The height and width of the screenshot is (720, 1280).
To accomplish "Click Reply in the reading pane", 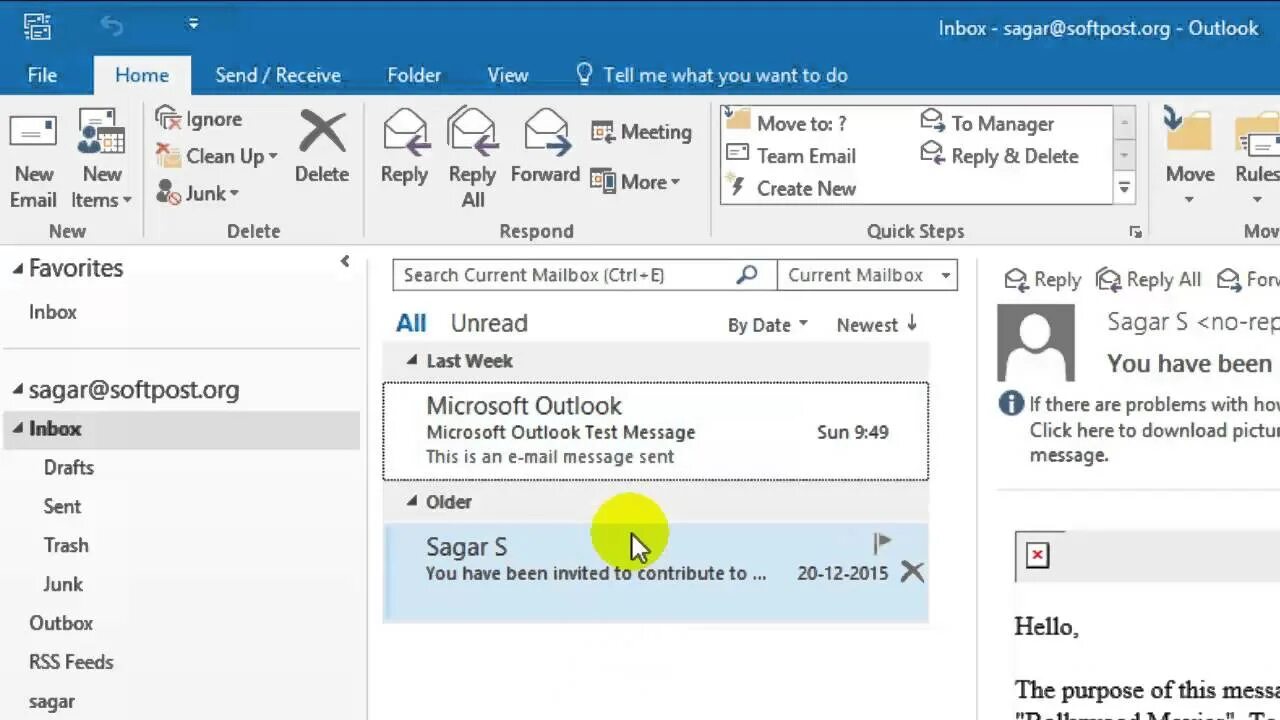I will [x=1042, y=279].
